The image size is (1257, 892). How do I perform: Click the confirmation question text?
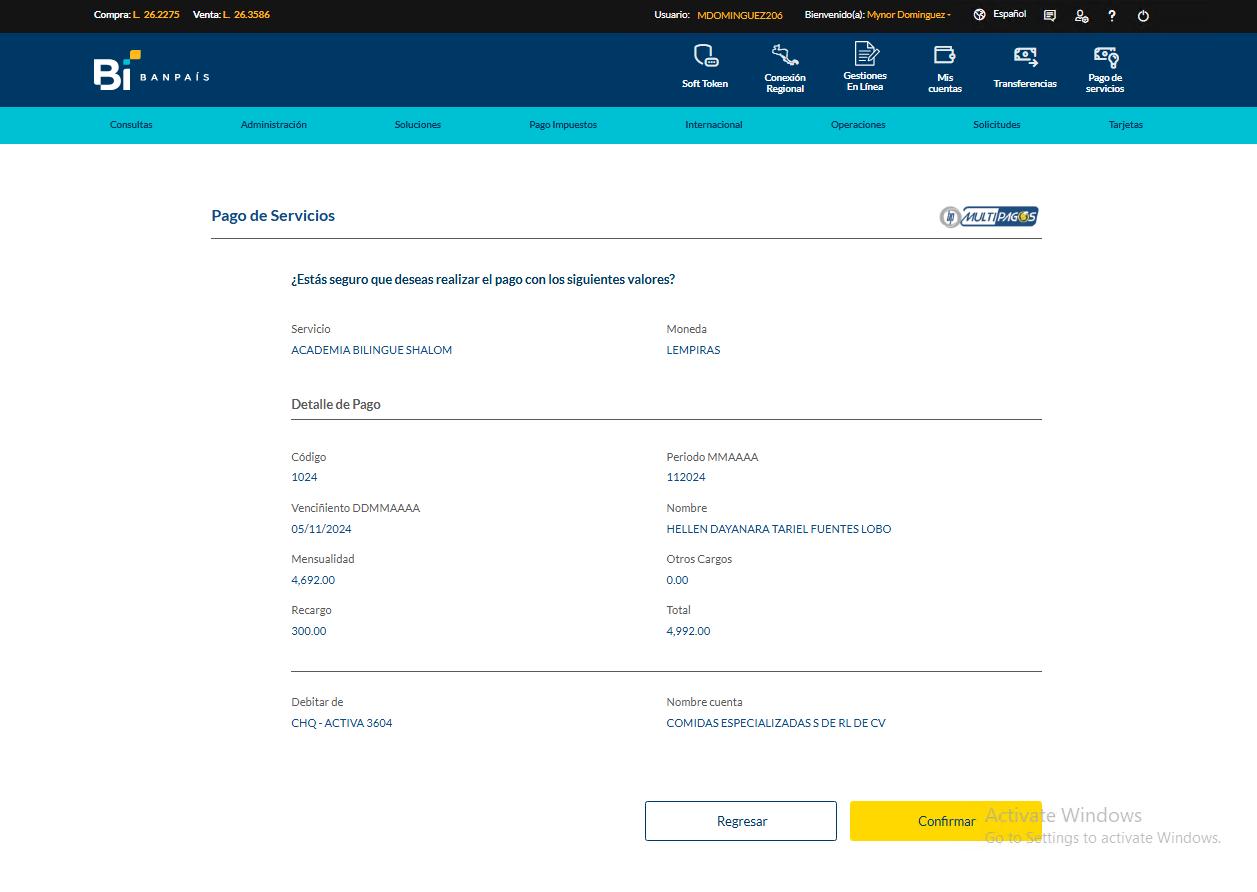(483, 280)
